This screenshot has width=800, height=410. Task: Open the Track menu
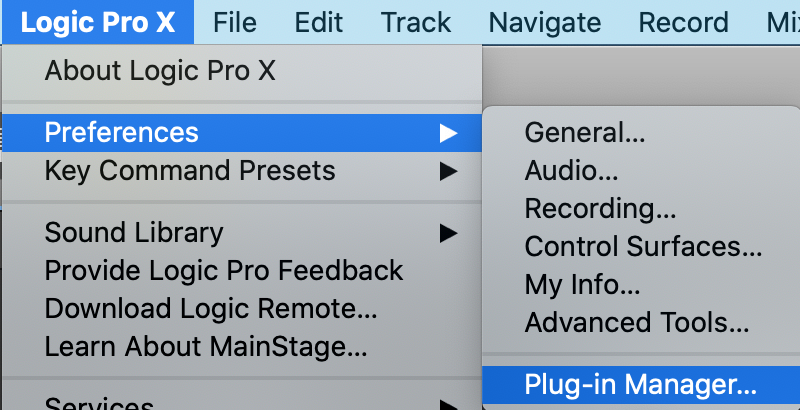[x=416, y=22]
